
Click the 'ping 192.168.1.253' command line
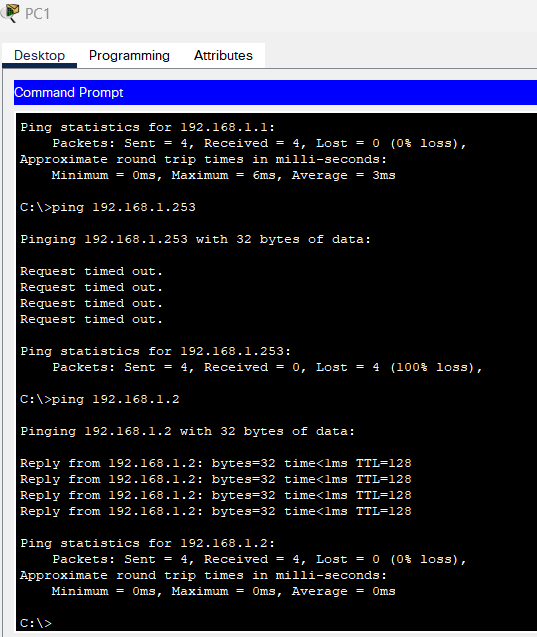click(x=108, y=207)
